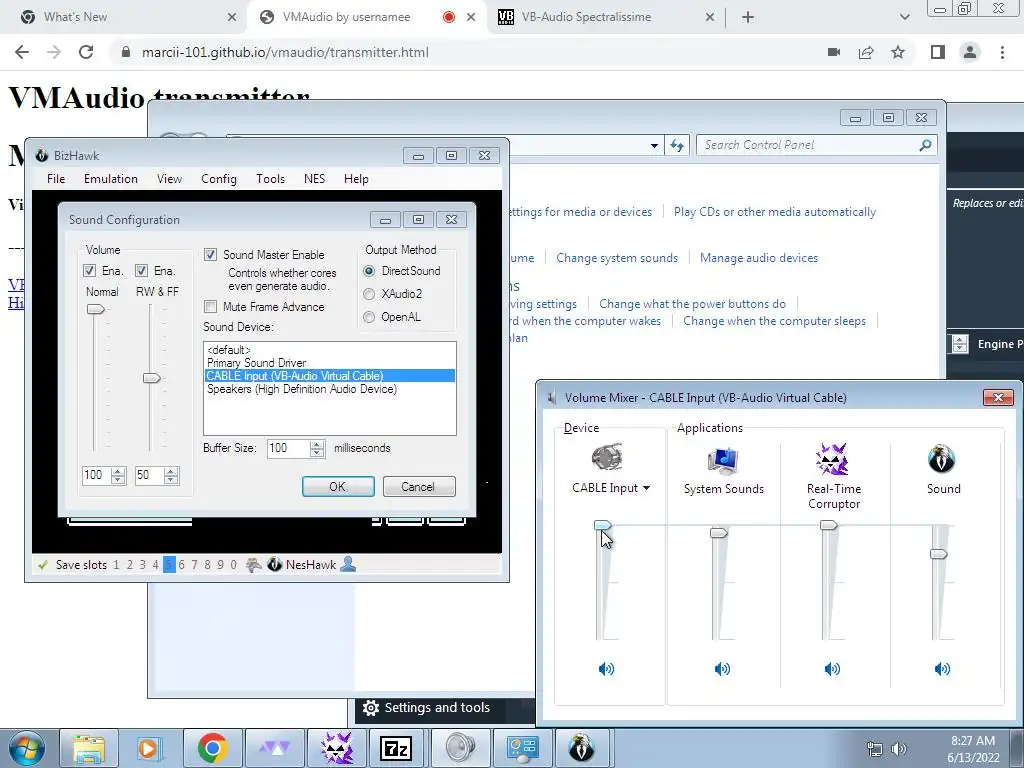Select DirectSound output method
Image resolution: width=1024 pixels, height=768 pixels.
[x=369, y=271]
